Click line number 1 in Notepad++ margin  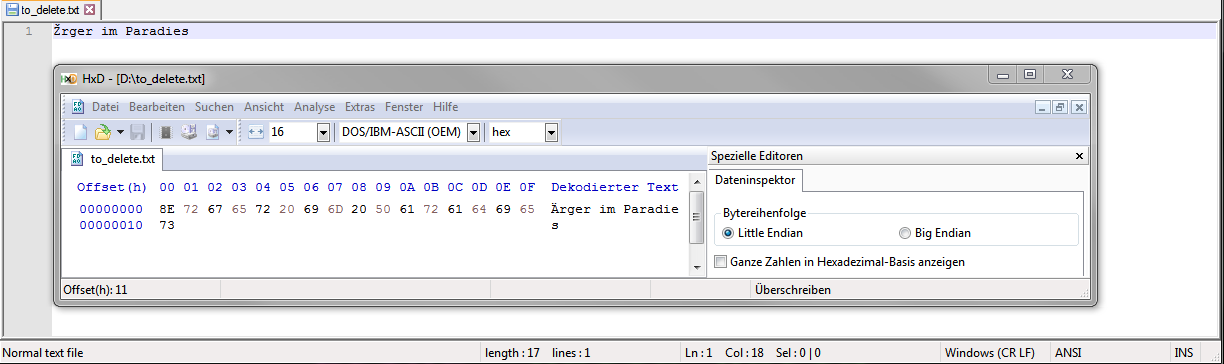click(x=29, y=31)
